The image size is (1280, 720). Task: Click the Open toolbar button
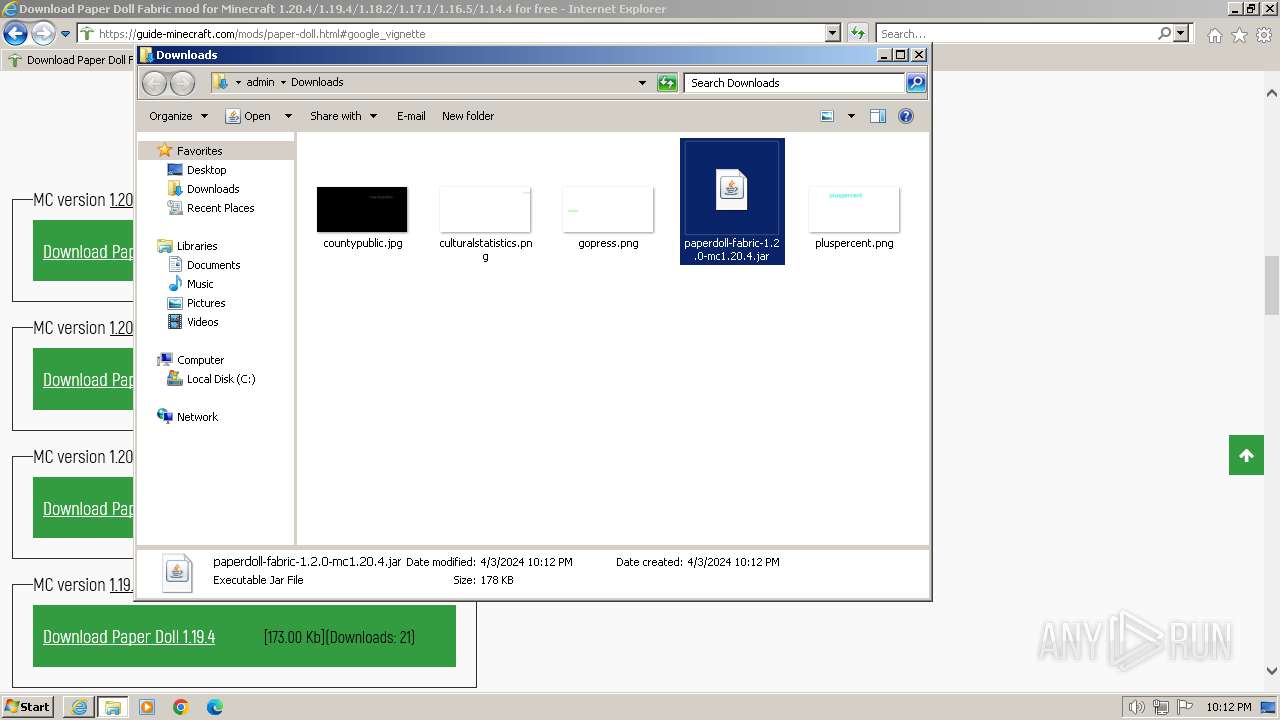[x=249, y=116]
